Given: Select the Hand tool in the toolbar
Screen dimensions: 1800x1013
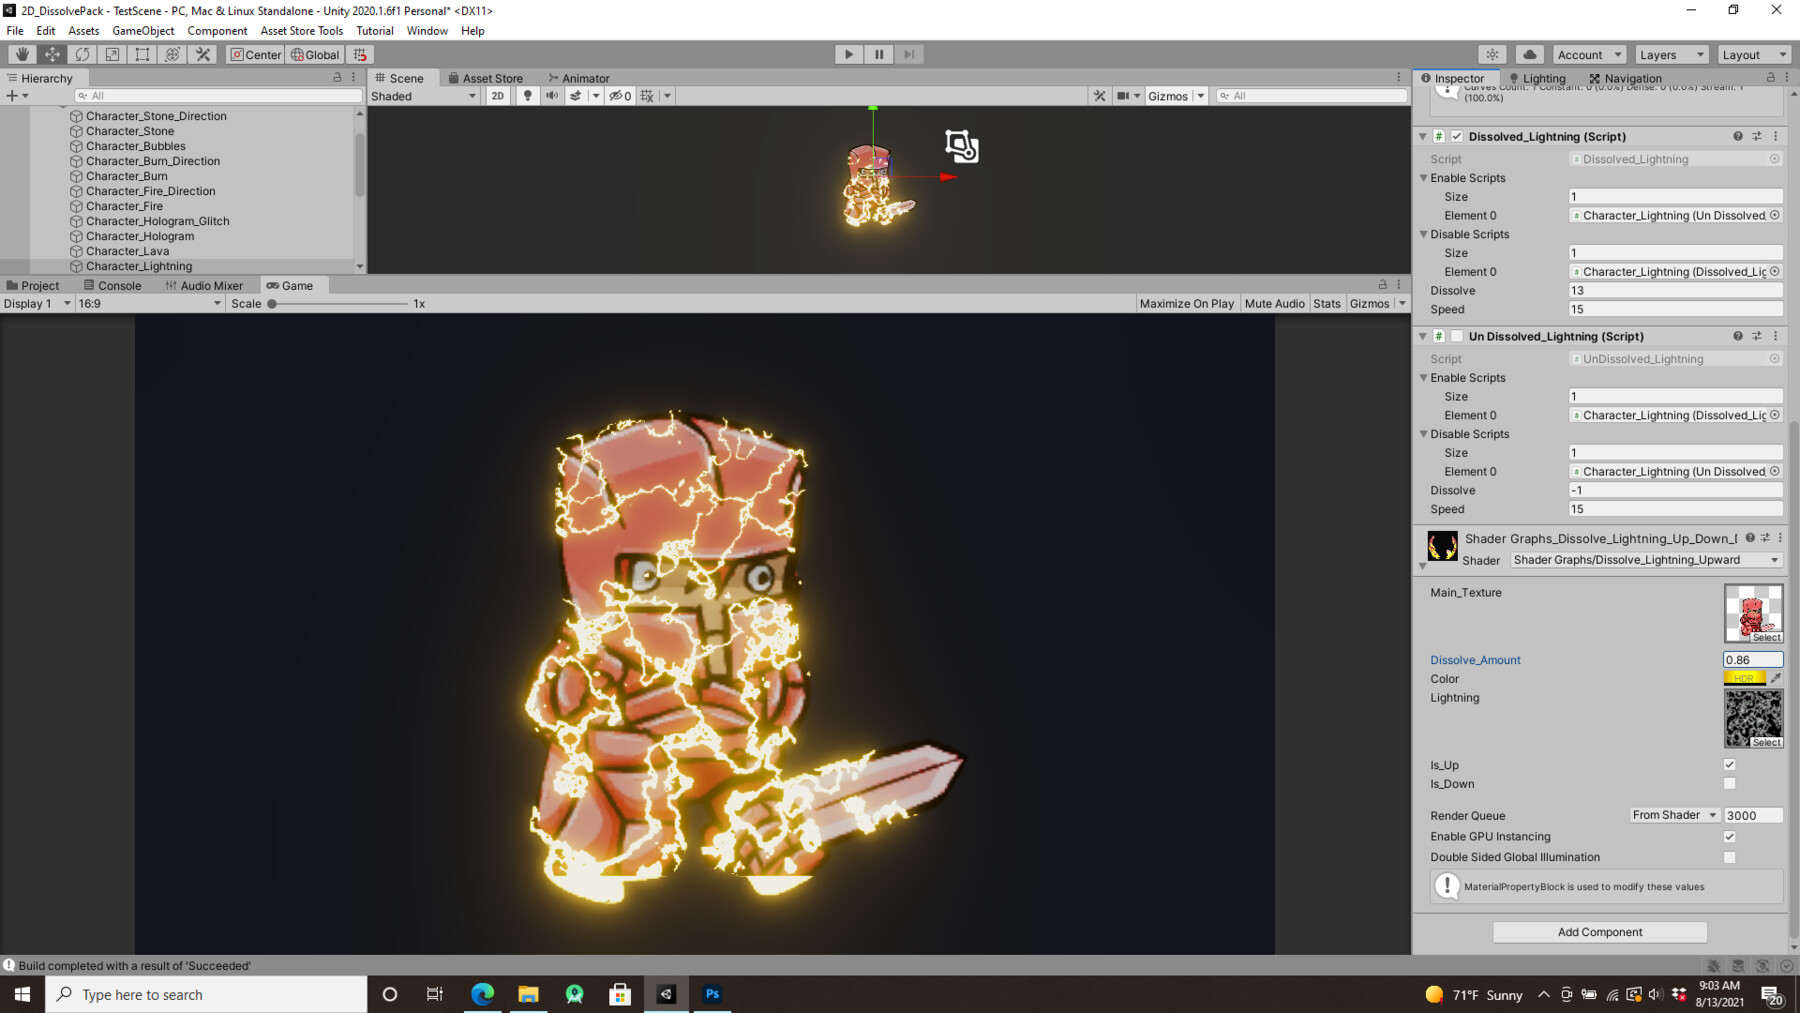Looking at the screenshot, I should click(21, 54).
